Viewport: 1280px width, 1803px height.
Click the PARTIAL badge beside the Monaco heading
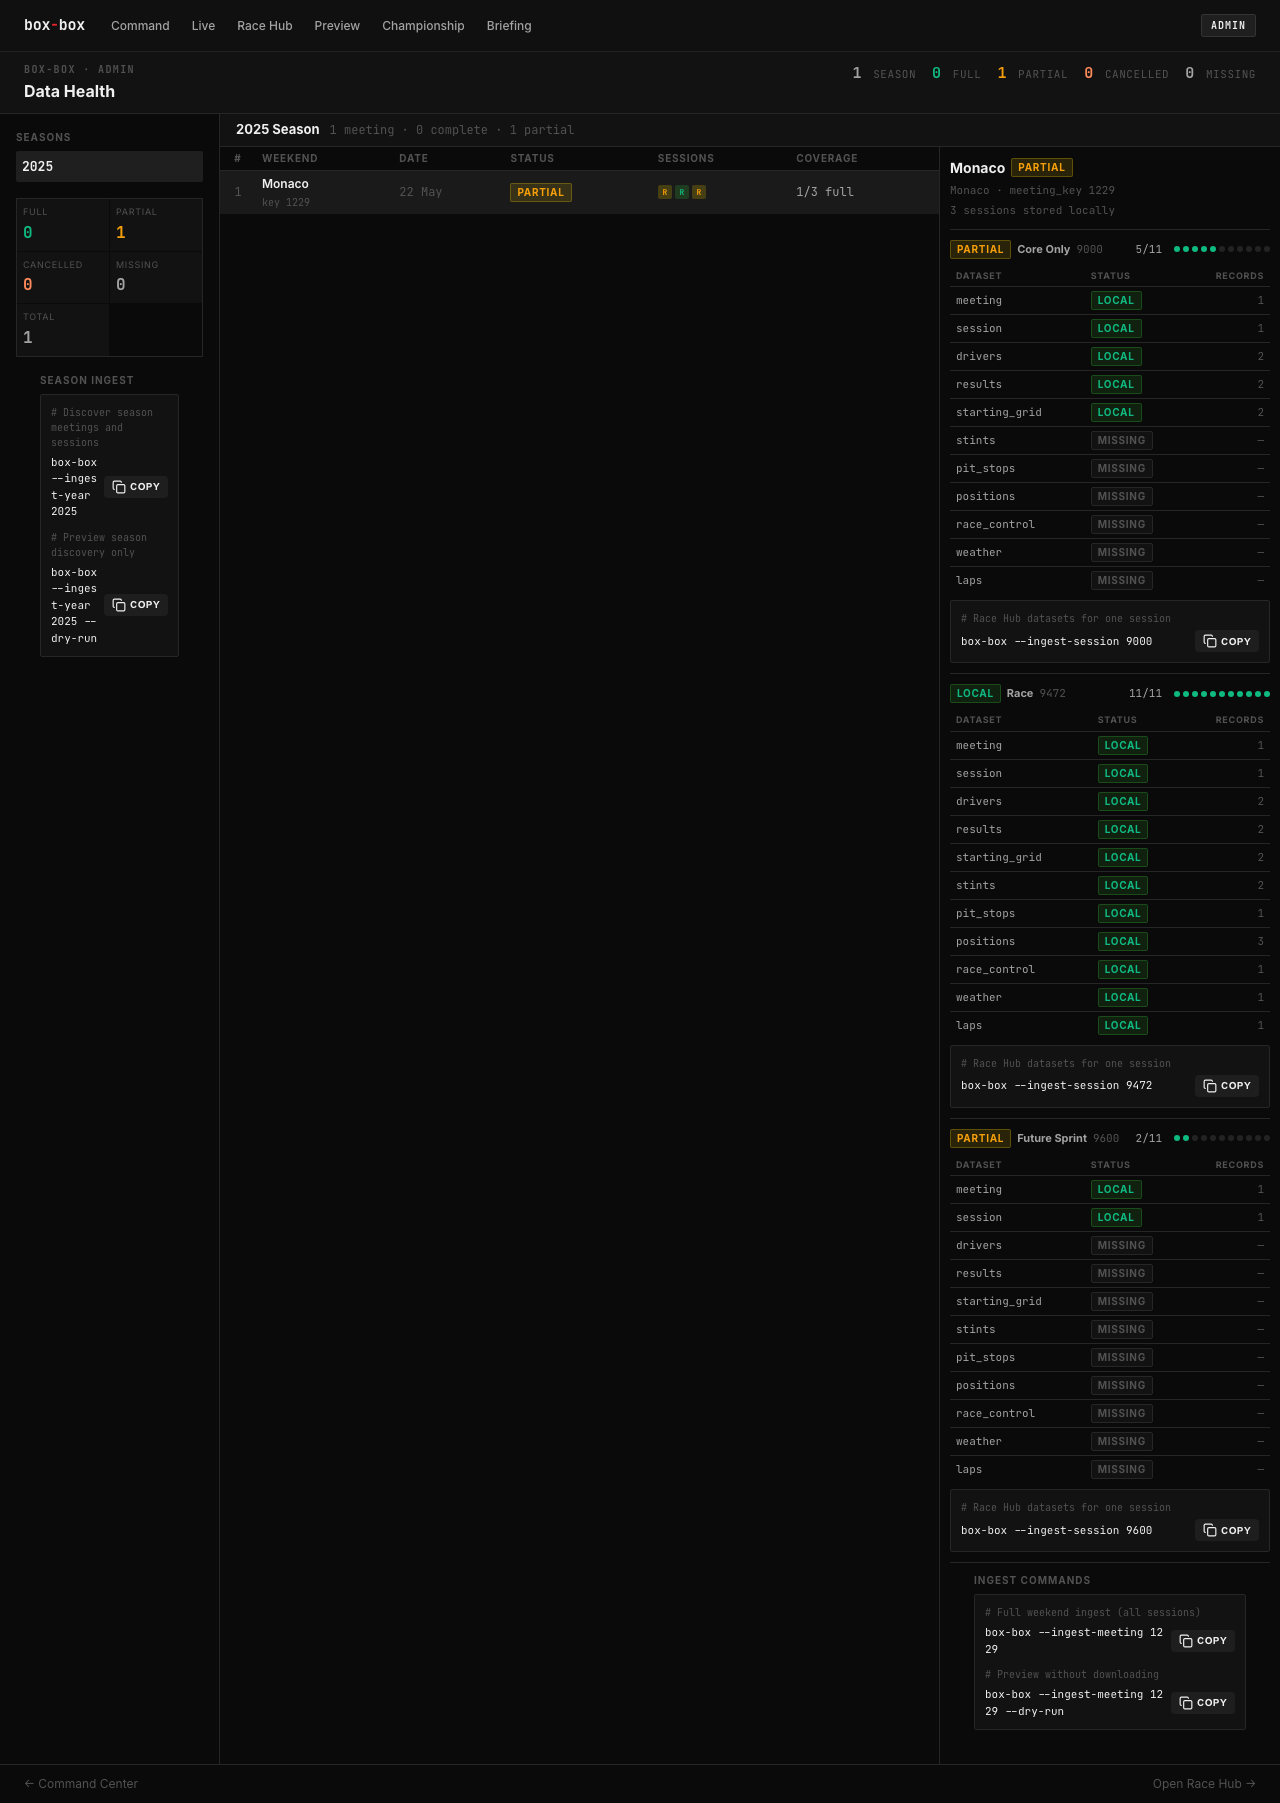[x=1042, y=168]
